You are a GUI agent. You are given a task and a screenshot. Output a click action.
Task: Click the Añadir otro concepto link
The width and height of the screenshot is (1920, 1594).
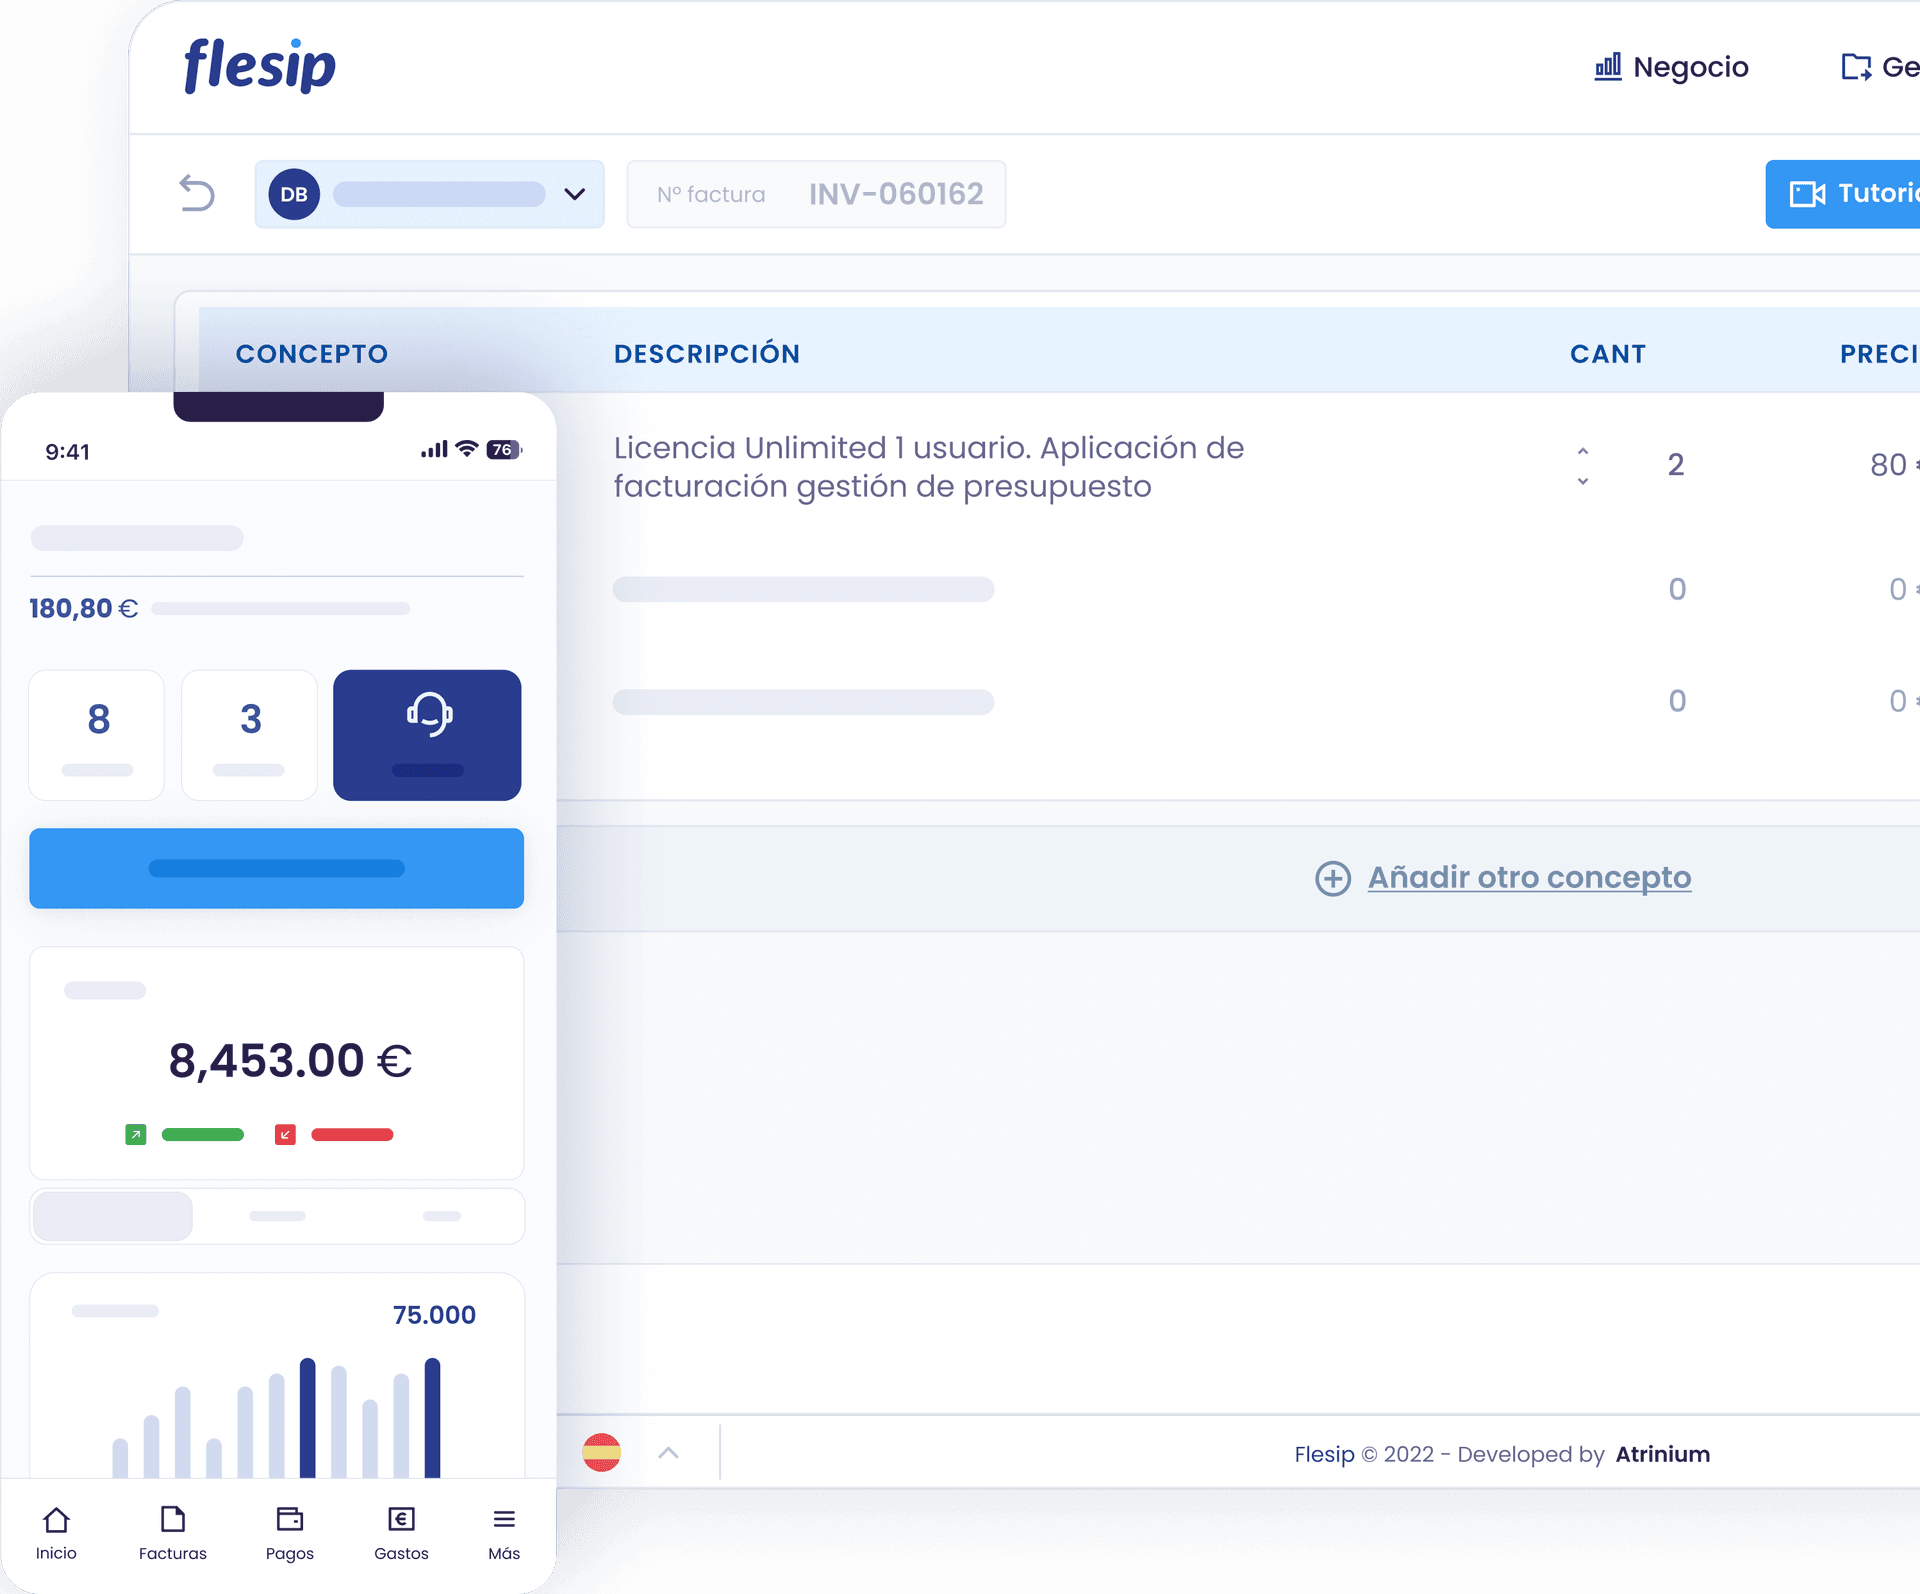click(1529, 877)
